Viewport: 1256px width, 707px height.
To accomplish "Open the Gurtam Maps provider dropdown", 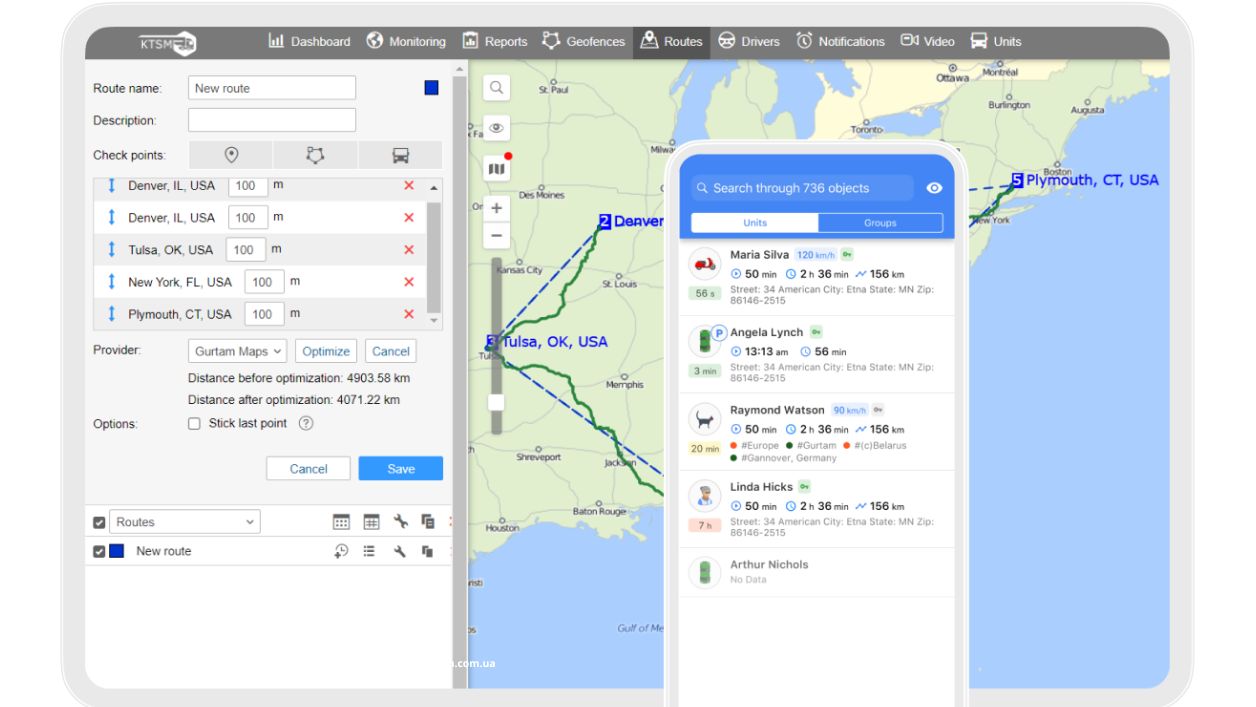I will (x=237, y=351).
